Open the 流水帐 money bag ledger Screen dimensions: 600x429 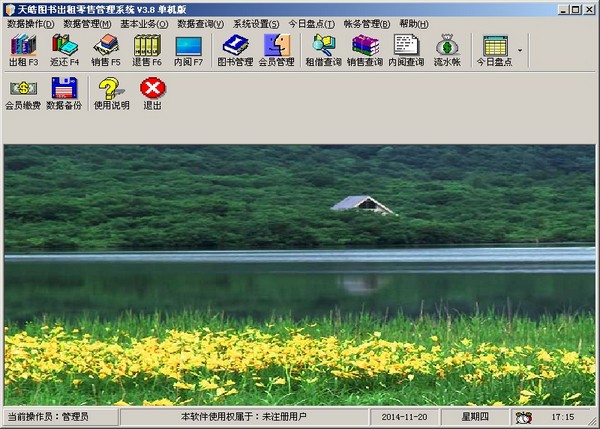(447, 50)
